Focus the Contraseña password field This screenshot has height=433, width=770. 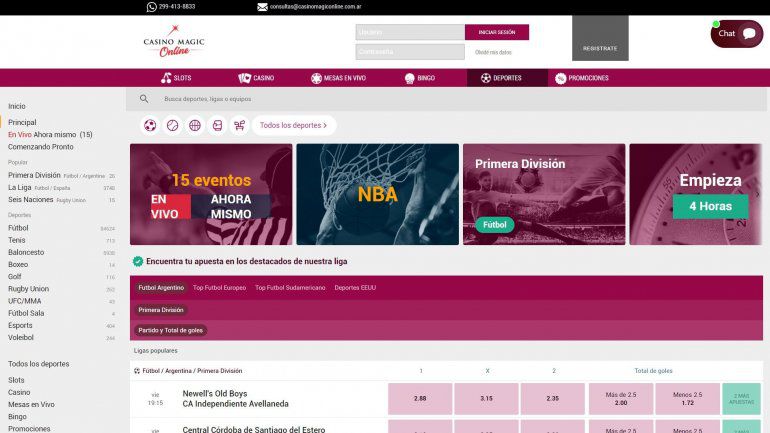[x=409, y=52]
